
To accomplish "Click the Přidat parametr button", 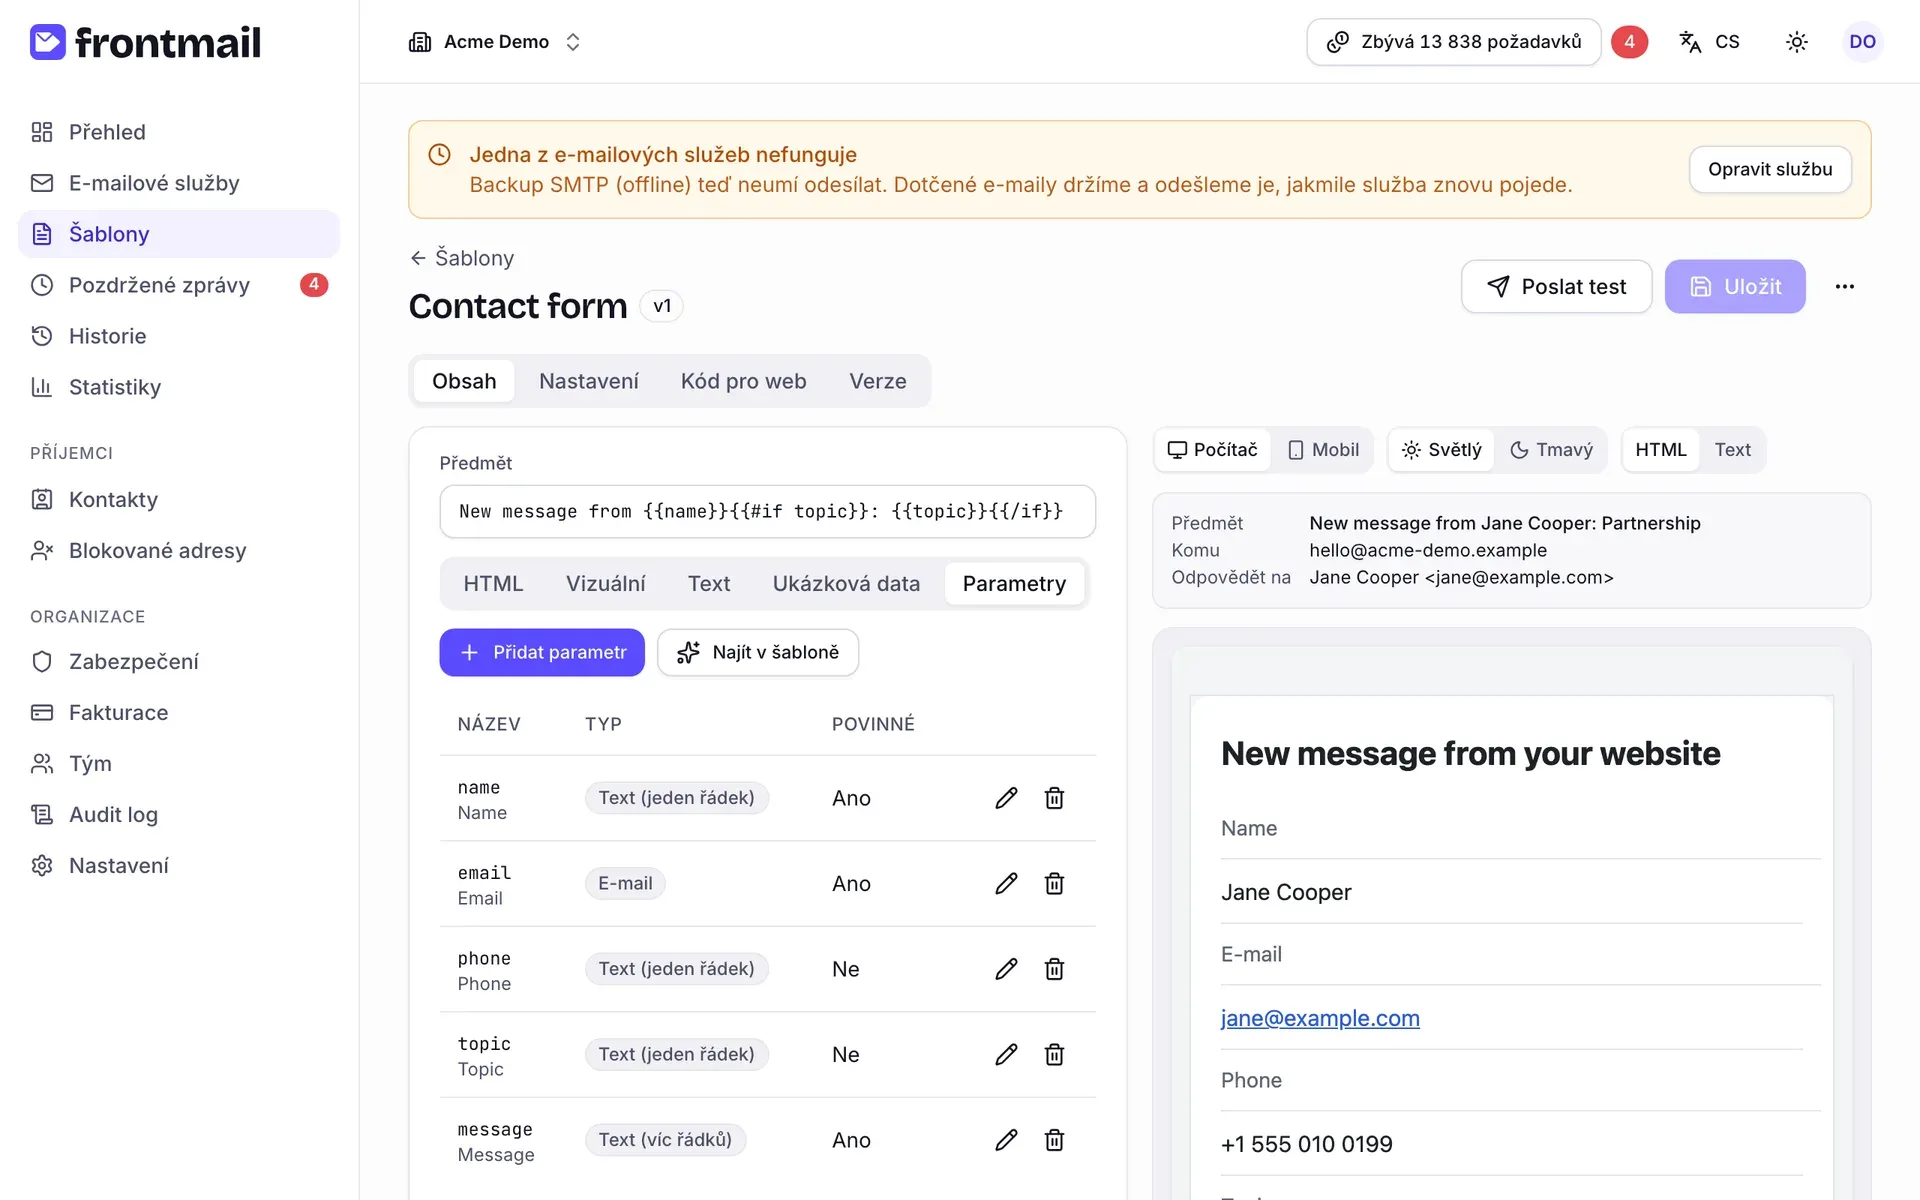I will [x=542, y=652].
